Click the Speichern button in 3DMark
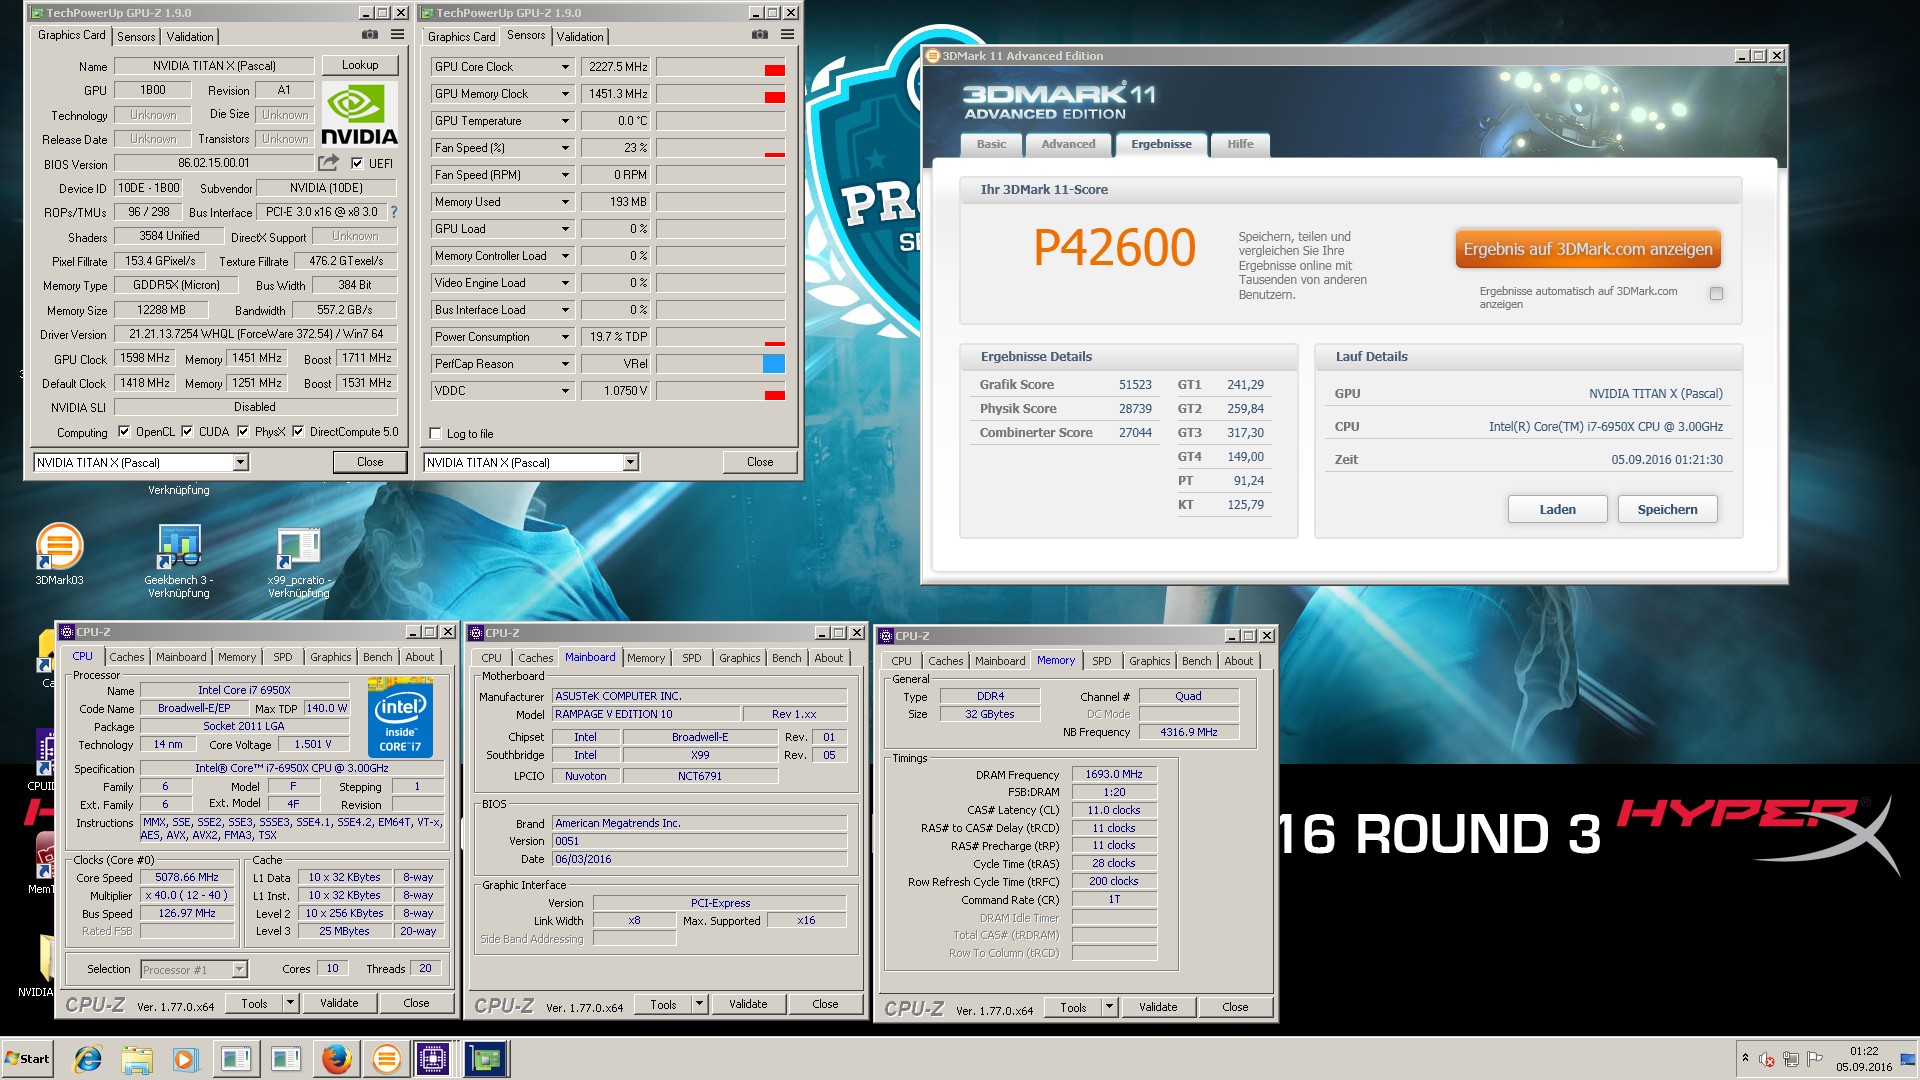 [1667, 509]
